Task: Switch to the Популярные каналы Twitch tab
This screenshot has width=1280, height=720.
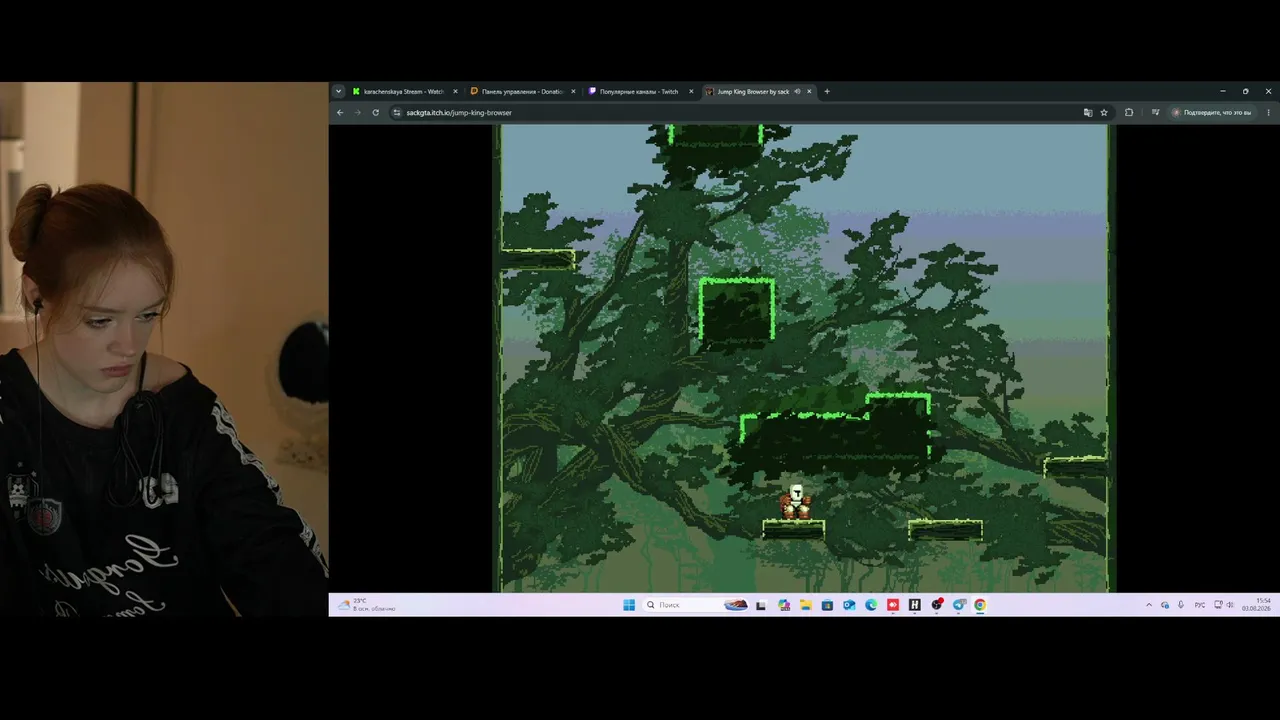Action: point(640,91)
